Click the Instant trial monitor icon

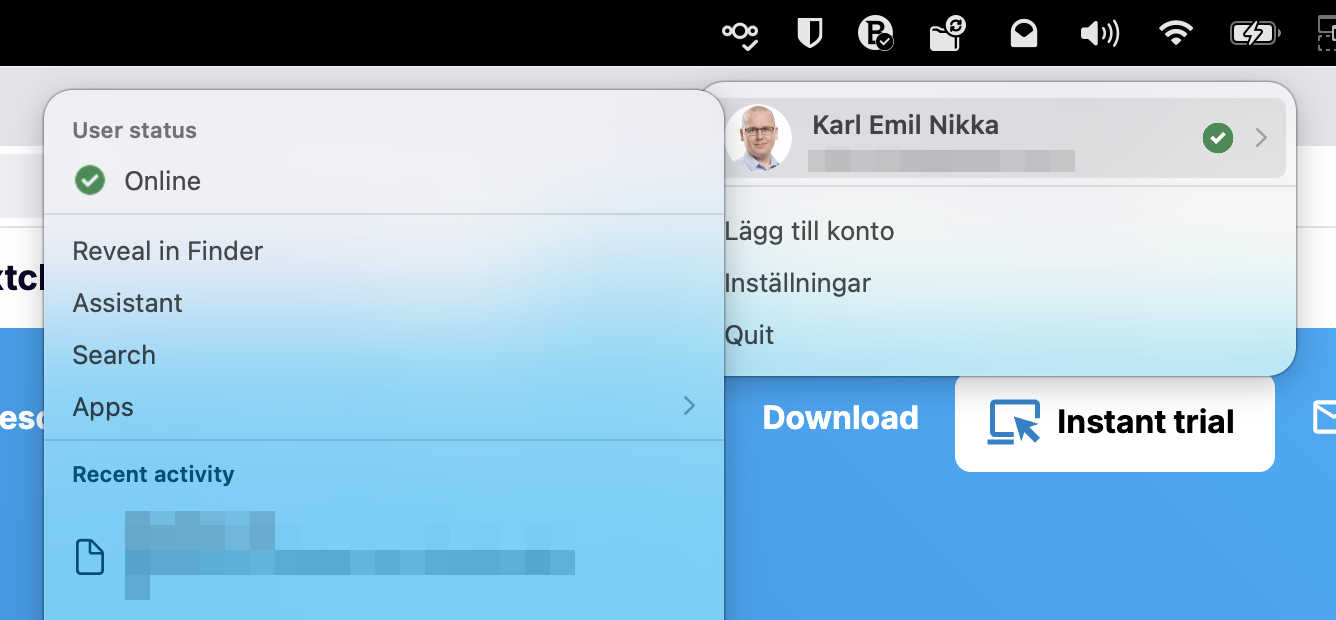(x=1013, y=421)
